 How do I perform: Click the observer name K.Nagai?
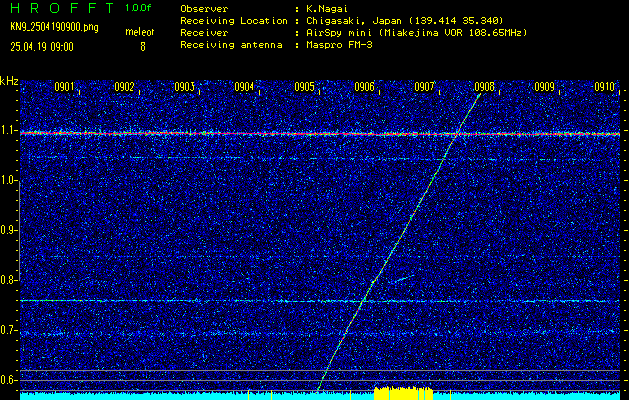[327, 8]
